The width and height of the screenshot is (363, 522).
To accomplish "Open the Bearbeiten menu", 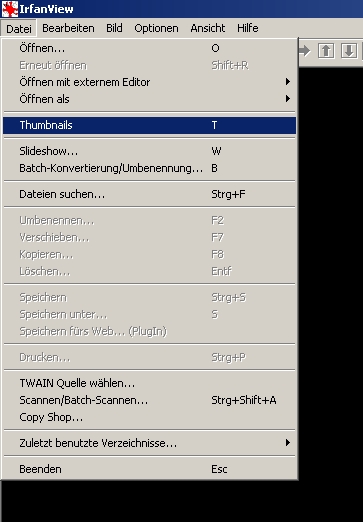I will coord(68,28).
